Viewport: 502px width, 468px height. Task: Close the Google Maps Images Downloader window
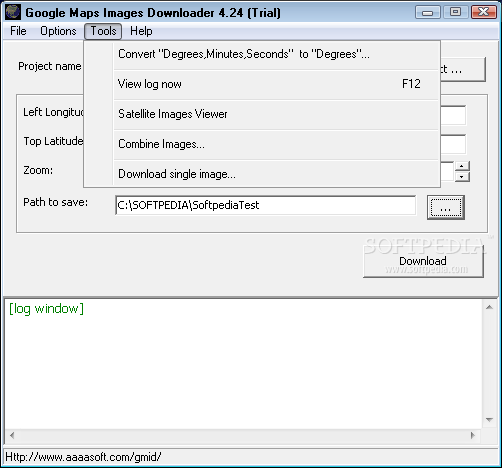pyautogui.click(x=484, y=12)
